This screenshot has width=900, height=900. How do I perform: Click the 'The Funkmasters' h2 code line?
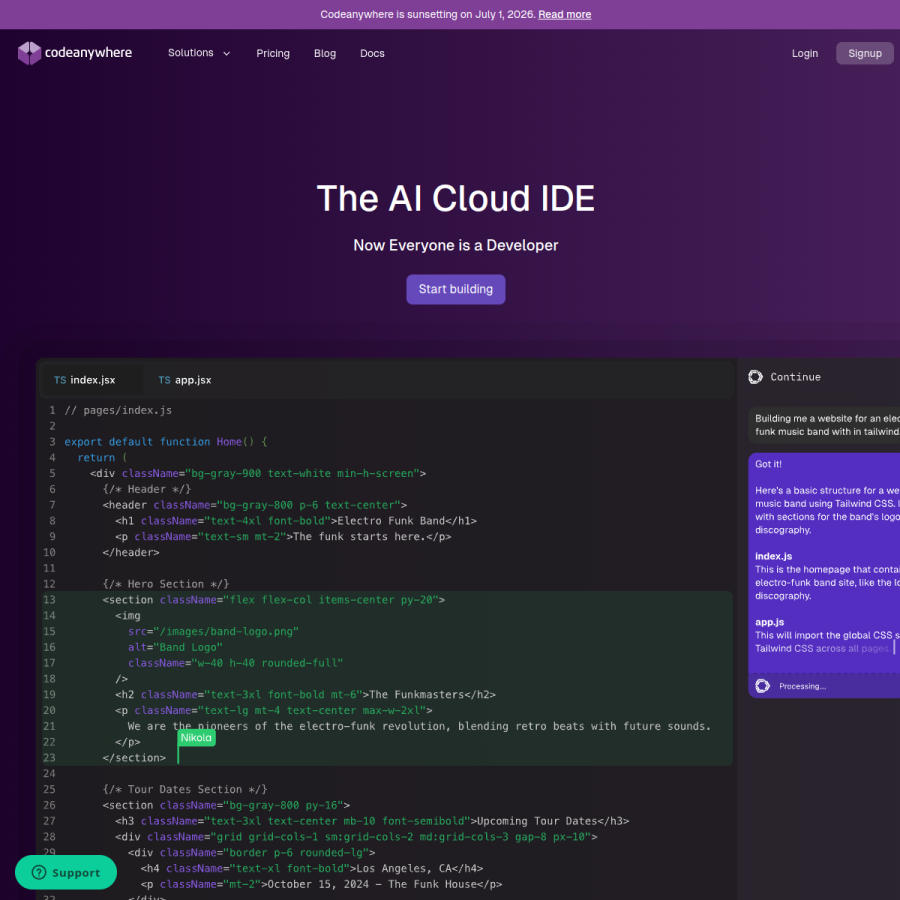[x=305, y=695]
